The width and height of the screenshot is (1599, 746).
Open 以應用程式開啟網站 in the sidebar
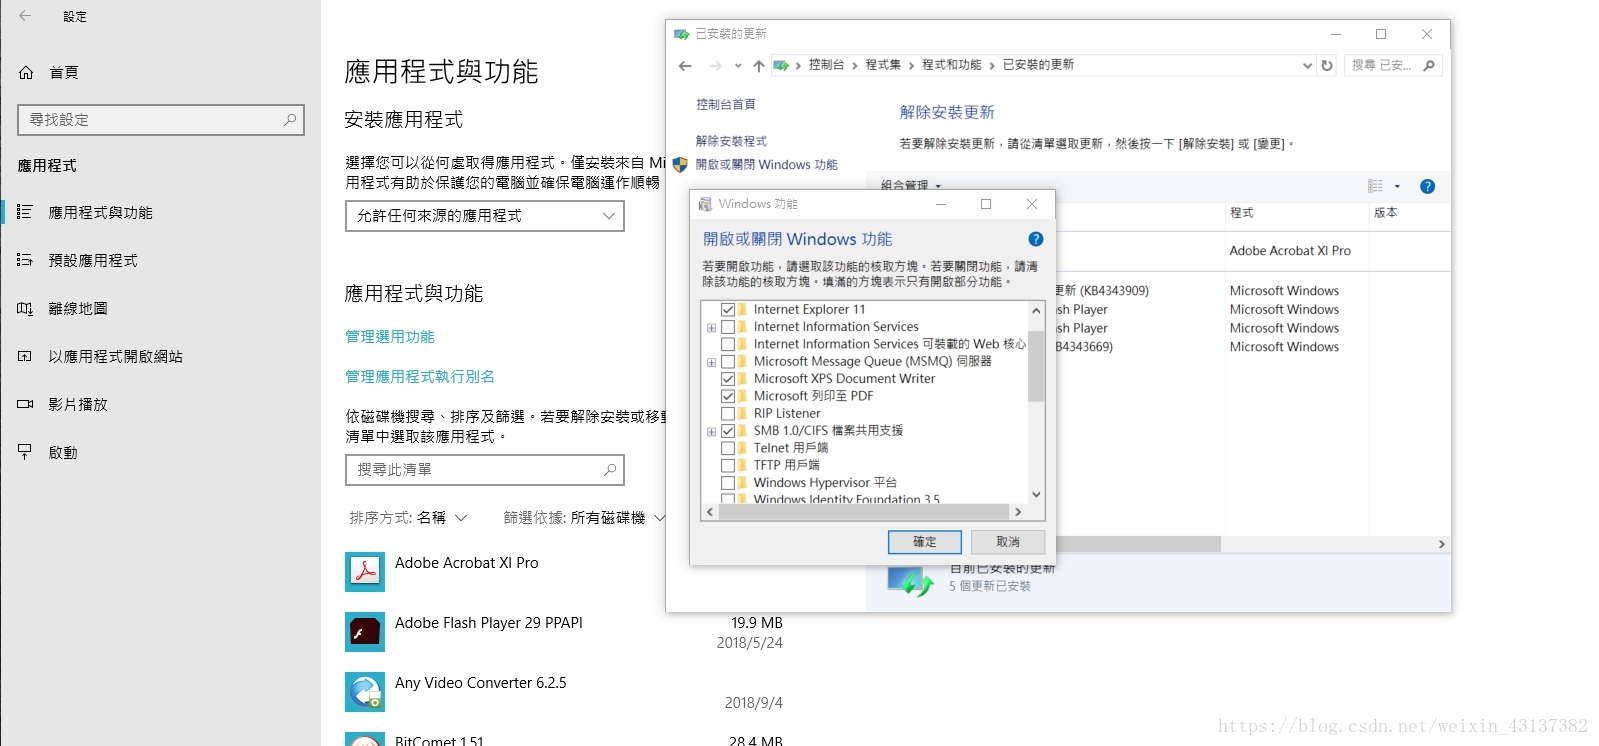115,356
